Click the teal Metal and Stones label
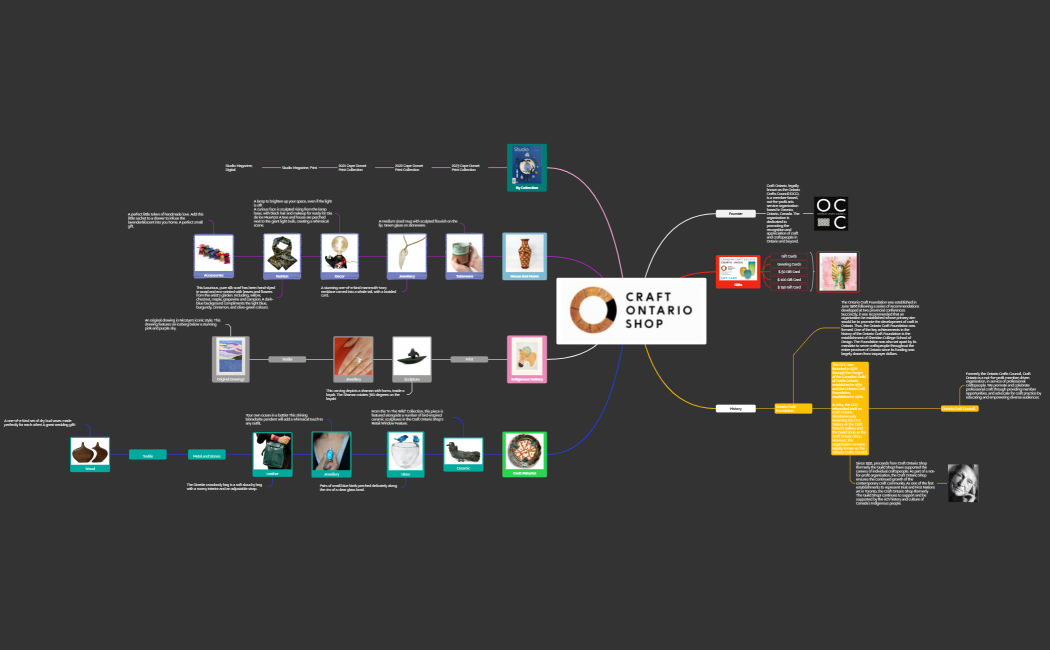This screenshot has height=650, width=1050. coord(209,455)
